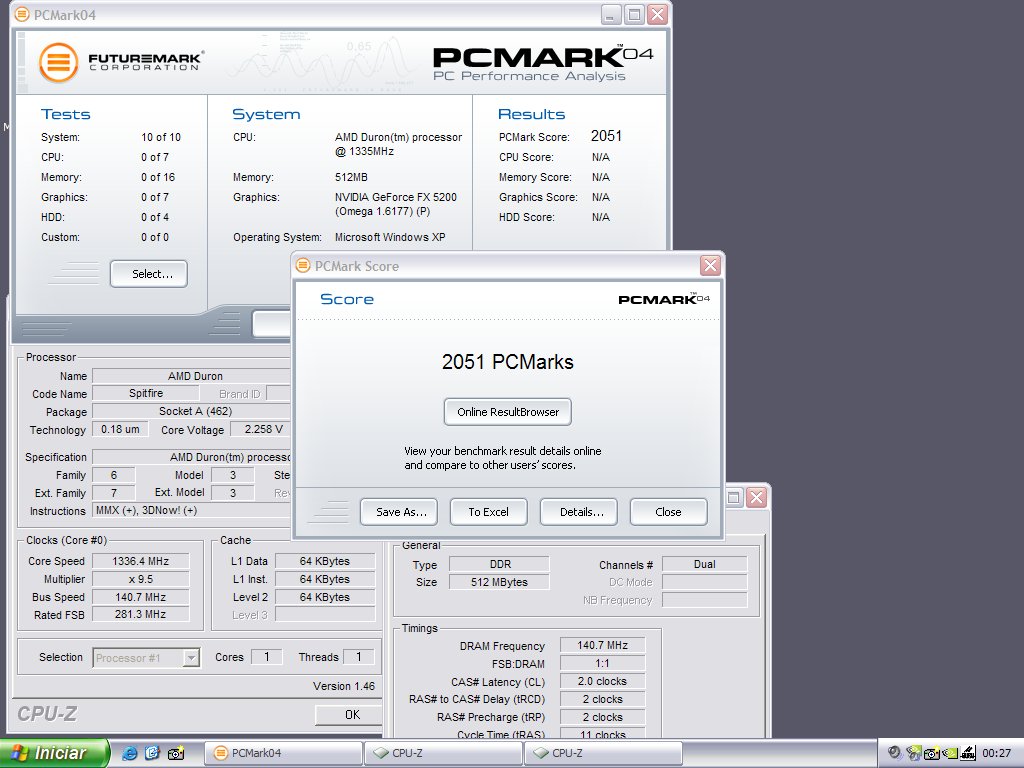Switch to PCMark04 taskbar button

pos(283,753)
